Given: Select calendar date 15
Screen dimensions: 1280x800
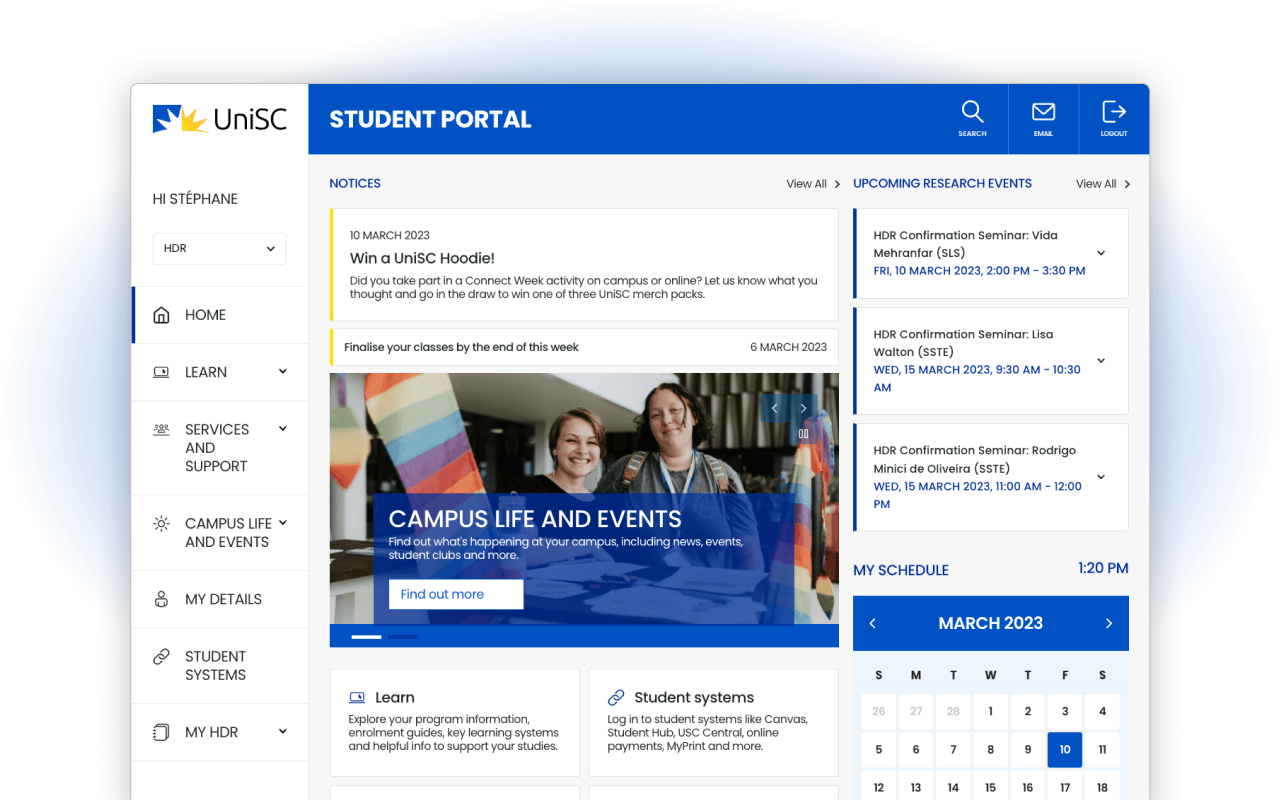Looking at the screenshot, I should [991, 787].
